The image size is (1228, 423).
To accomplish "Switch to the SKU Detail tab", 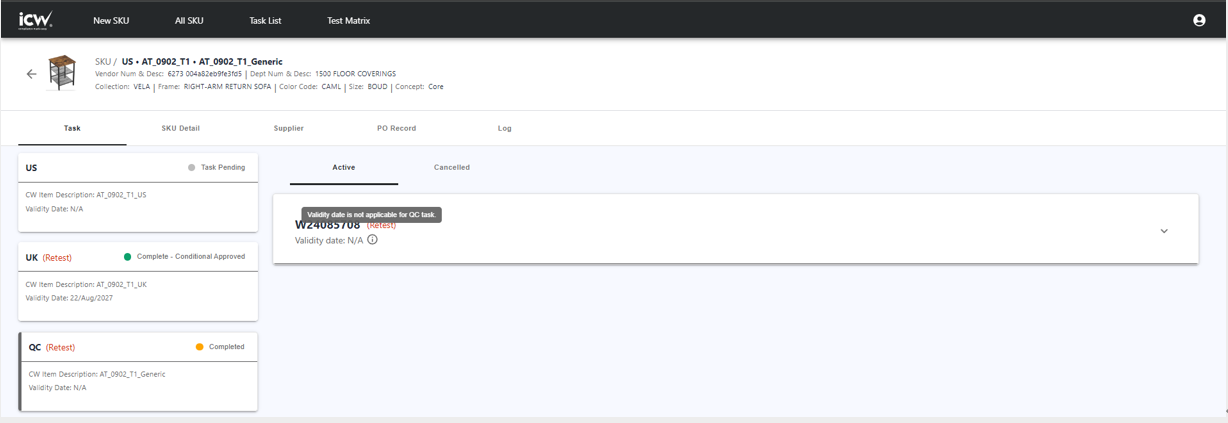I will point(181,128).
